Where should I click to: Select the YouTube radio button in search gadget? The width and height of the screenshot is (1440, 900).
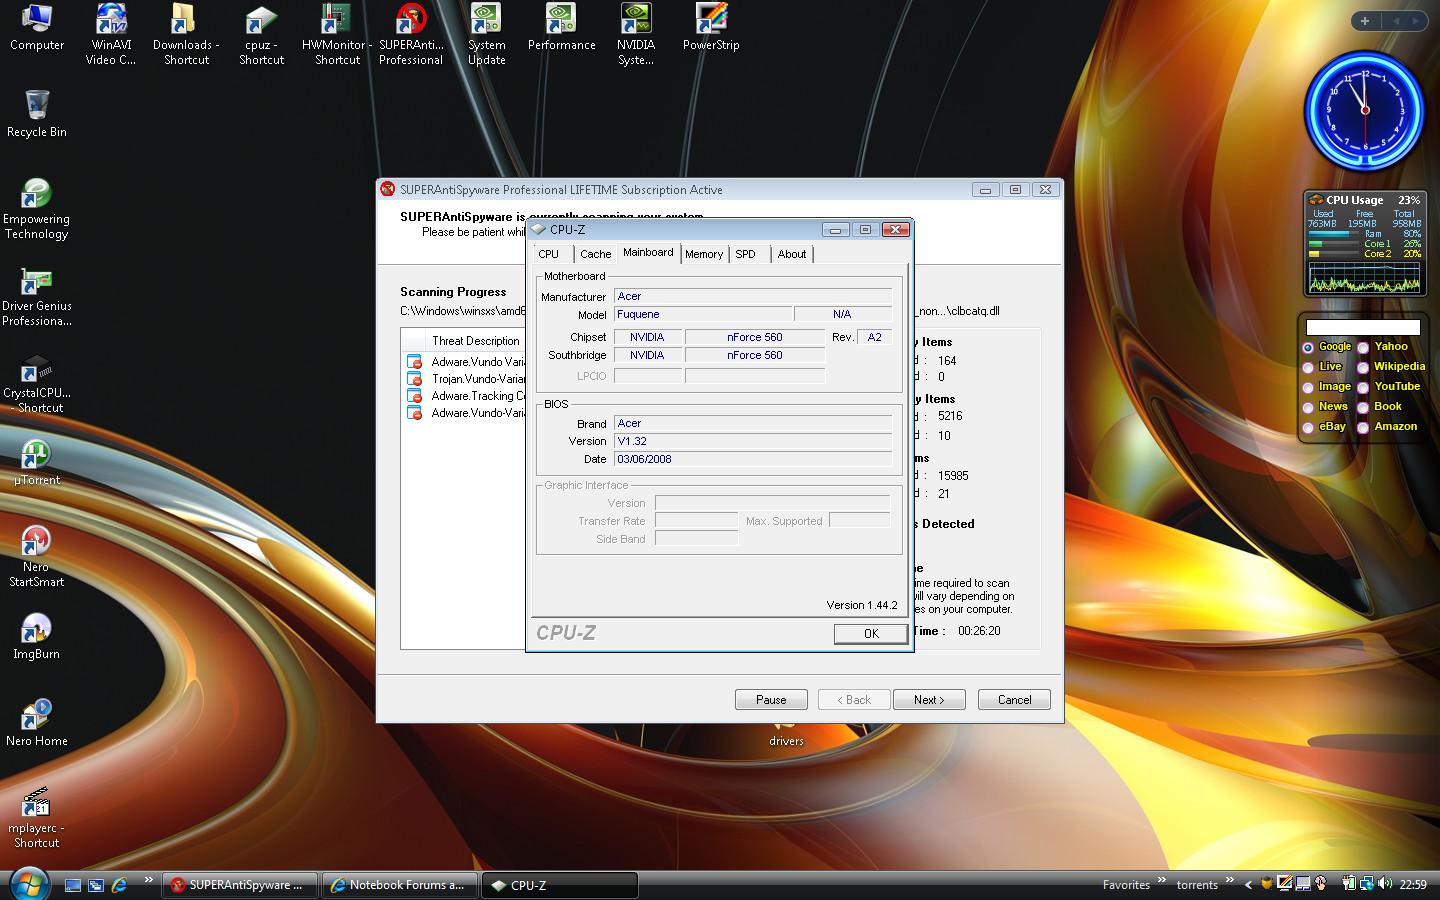[x=1363, y=387]
